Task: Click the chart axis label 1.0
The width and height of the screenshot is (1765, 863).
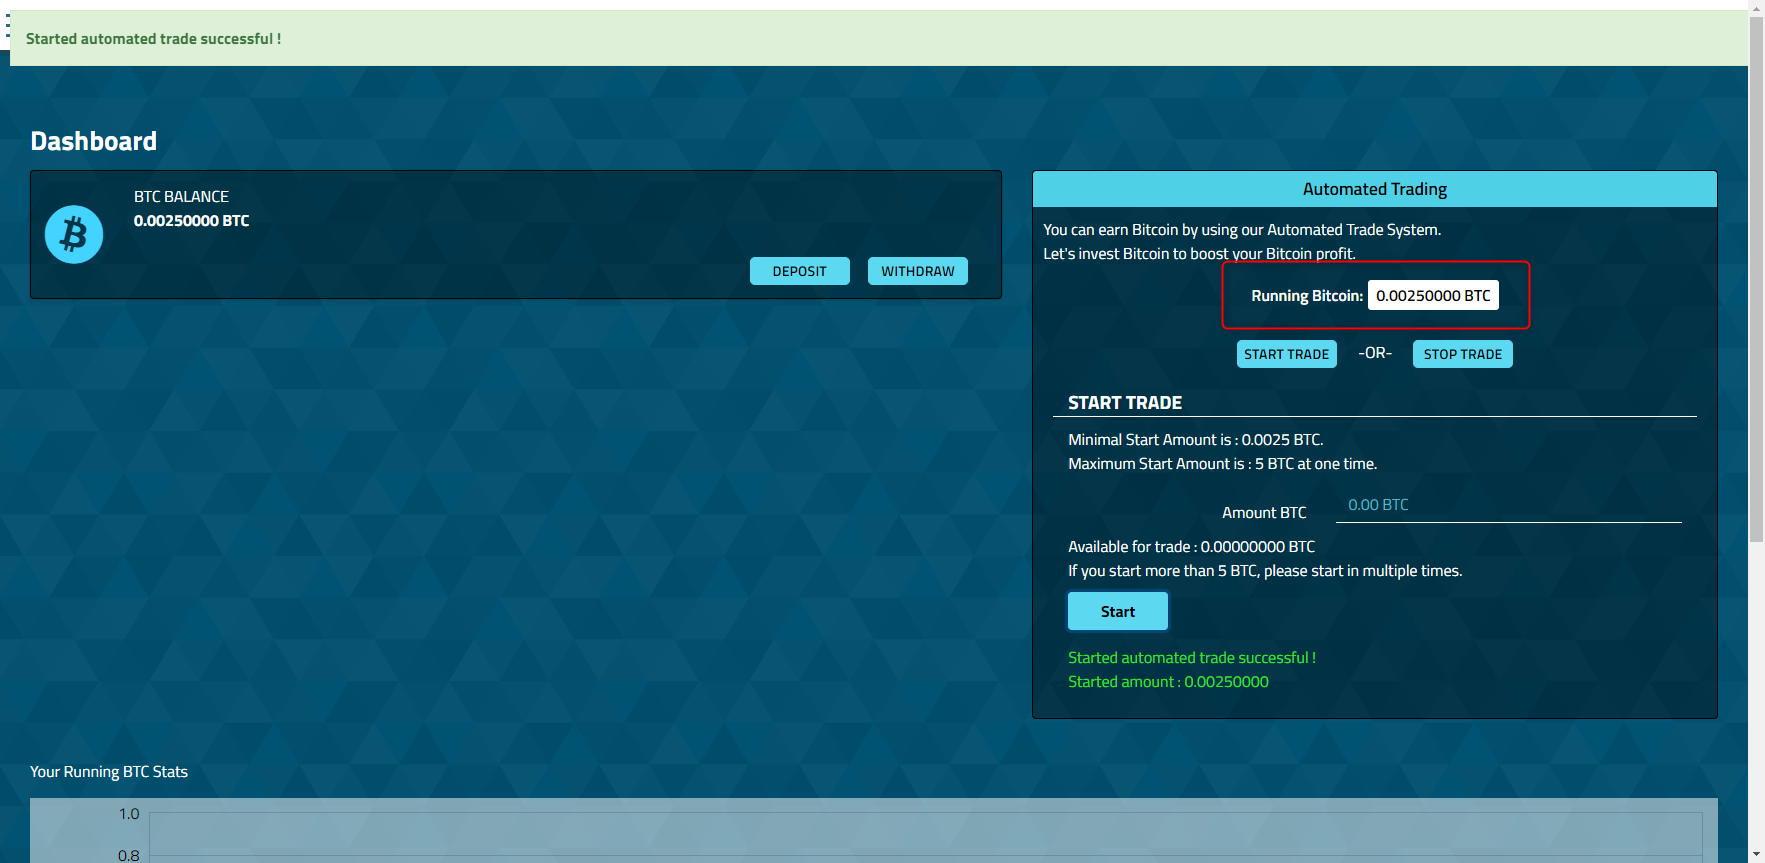Action: coord(129,814)
